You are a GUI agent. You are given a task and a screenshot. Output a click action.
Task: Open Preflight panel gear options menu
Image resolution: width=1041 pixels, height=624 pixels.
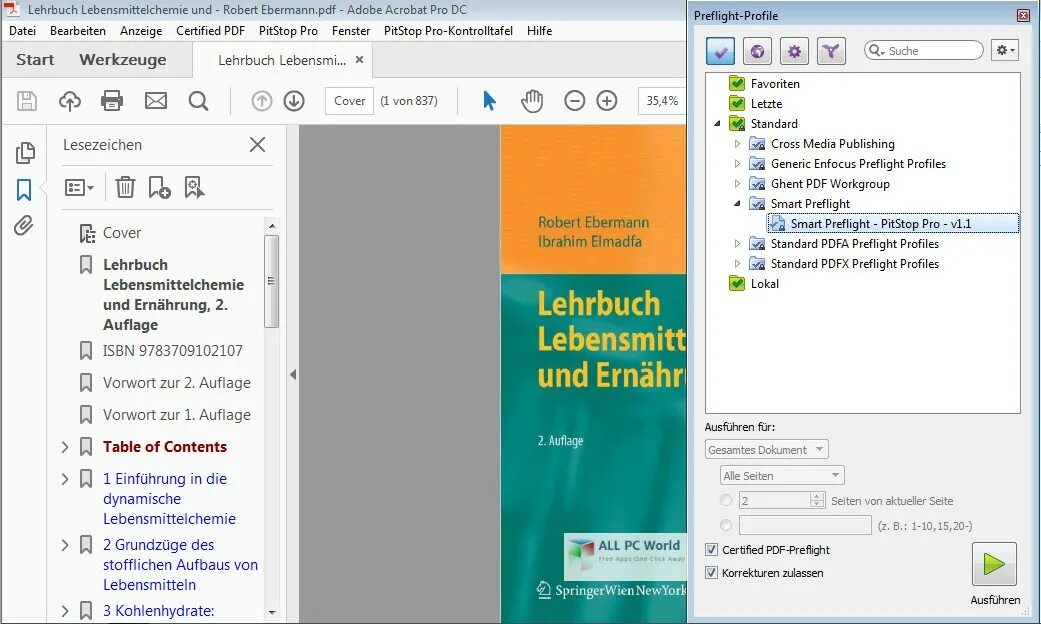[x=1005, y=50]
